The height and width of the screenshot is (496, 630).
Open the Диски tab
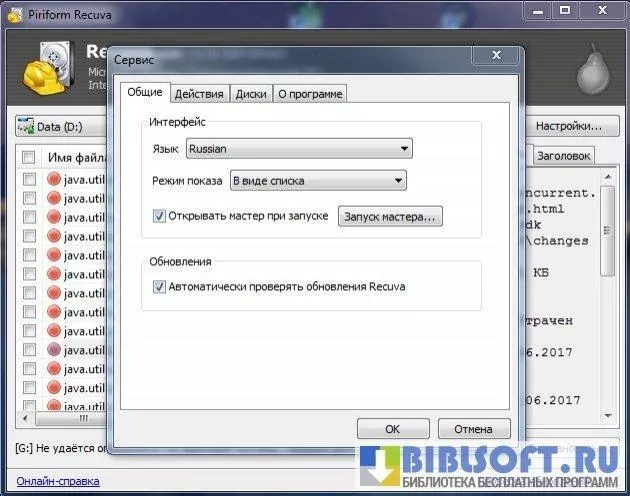[251, 94]
